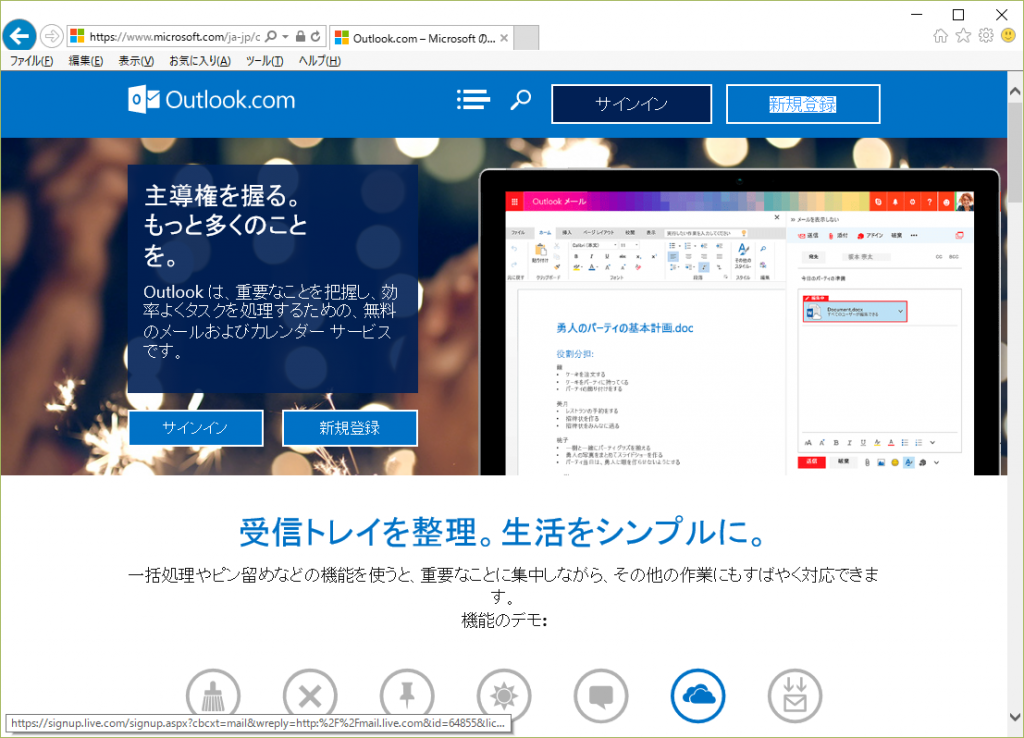Open the ファイル(F) menu
Image resolution: width=1024 pixels, height=738 pixels.
click(x=31, y=61)
